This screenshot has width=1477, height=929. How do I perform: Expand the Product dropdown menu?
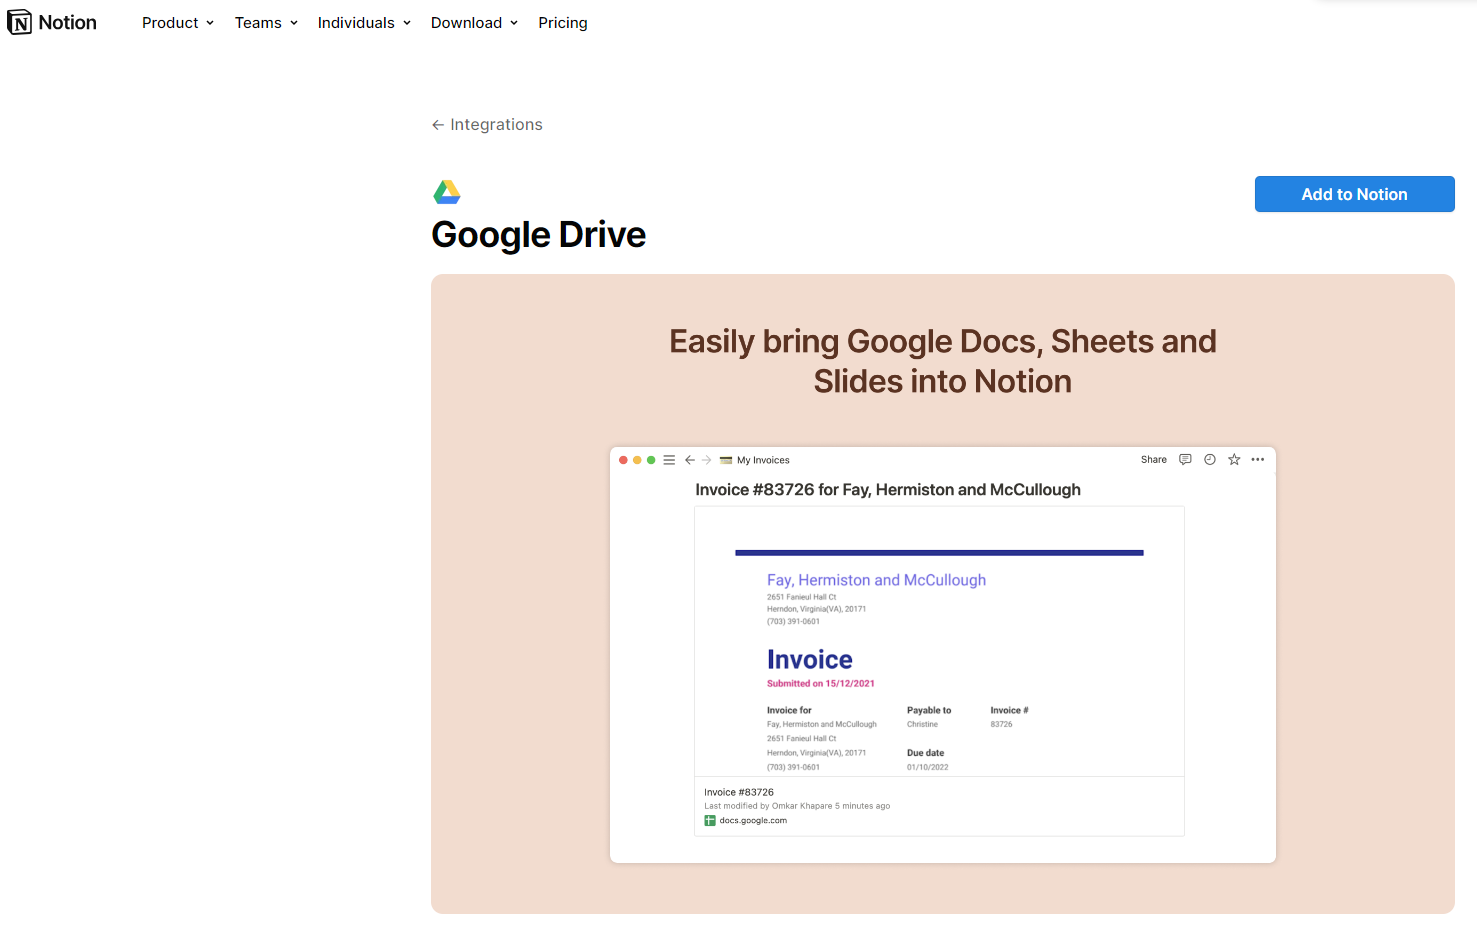click(178, 23)
